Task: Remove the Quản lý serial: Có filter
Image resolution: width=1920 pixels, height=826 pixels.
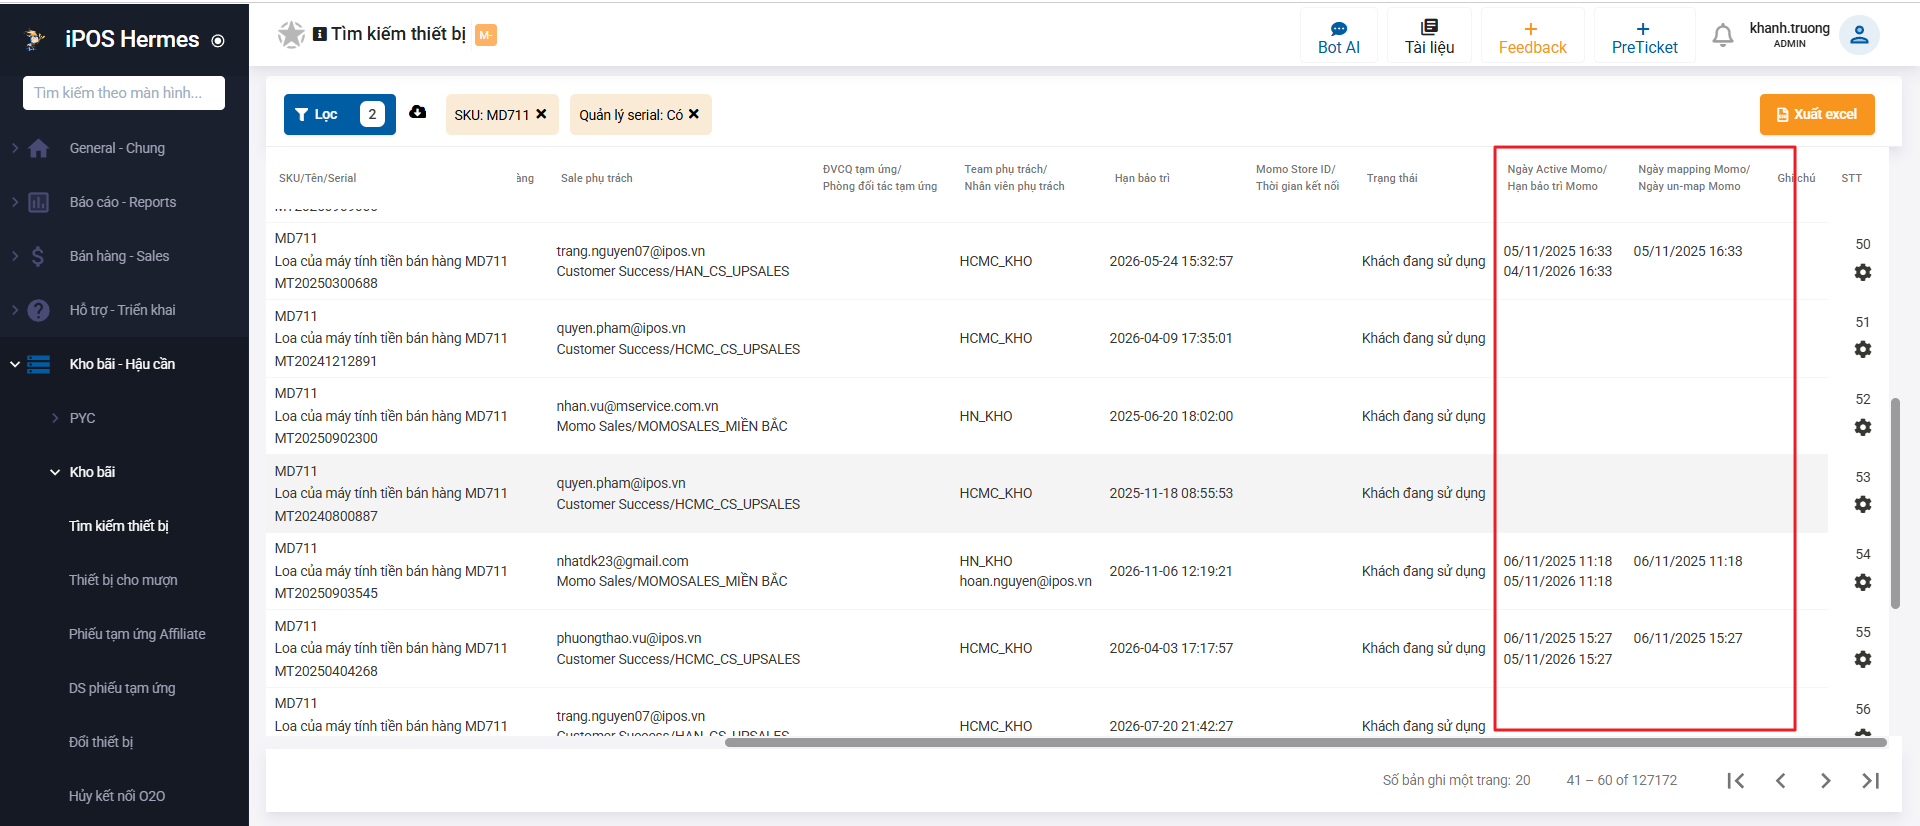Action: [694, 114]
